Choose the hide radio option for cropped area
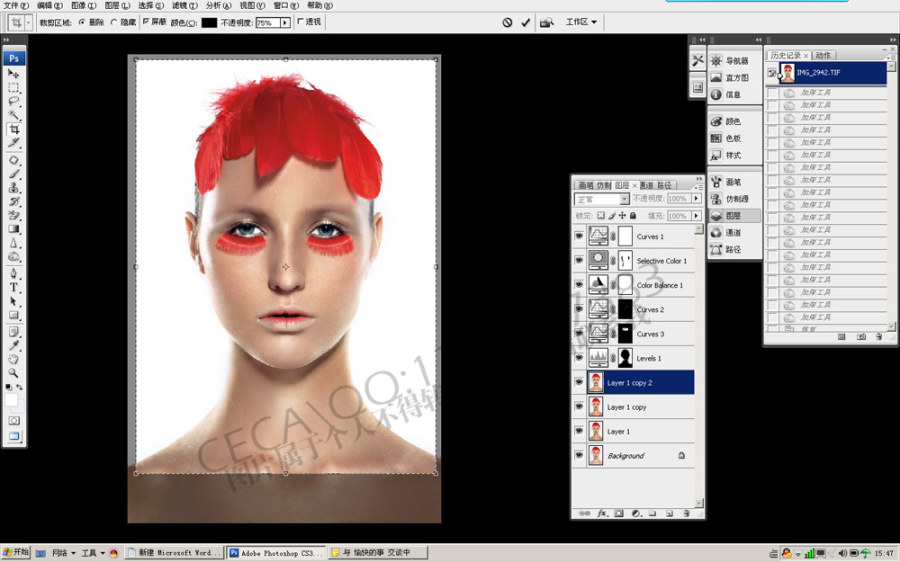900x562 pixels. (x=114, y=22)
